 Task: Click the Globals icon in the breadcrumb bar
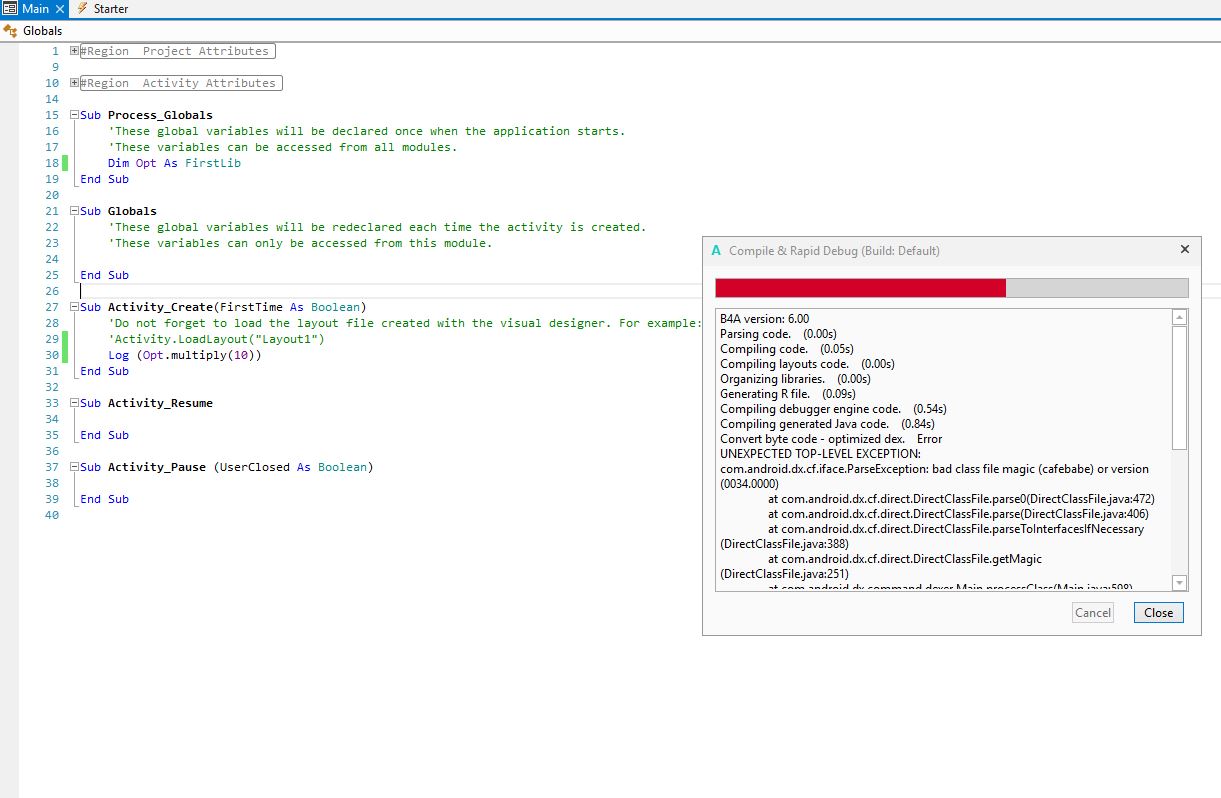click(11, 31)
